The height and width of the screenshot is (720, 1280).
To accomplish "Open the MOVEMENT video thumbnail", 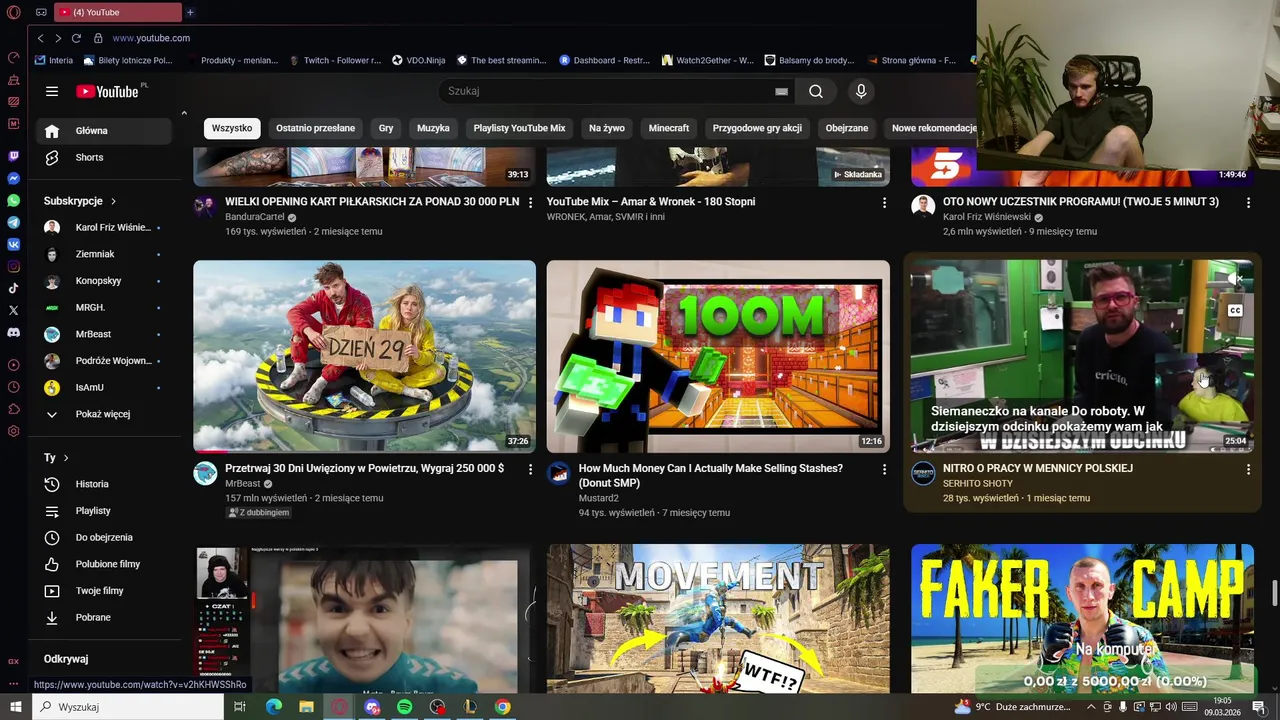I will 718,618.
